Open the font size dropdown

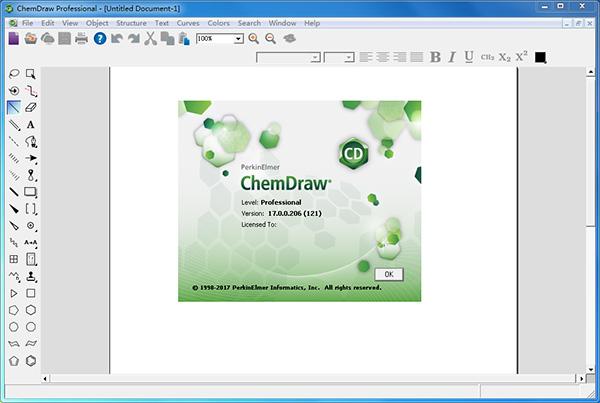pyautogui.click(x=349, y=57)
